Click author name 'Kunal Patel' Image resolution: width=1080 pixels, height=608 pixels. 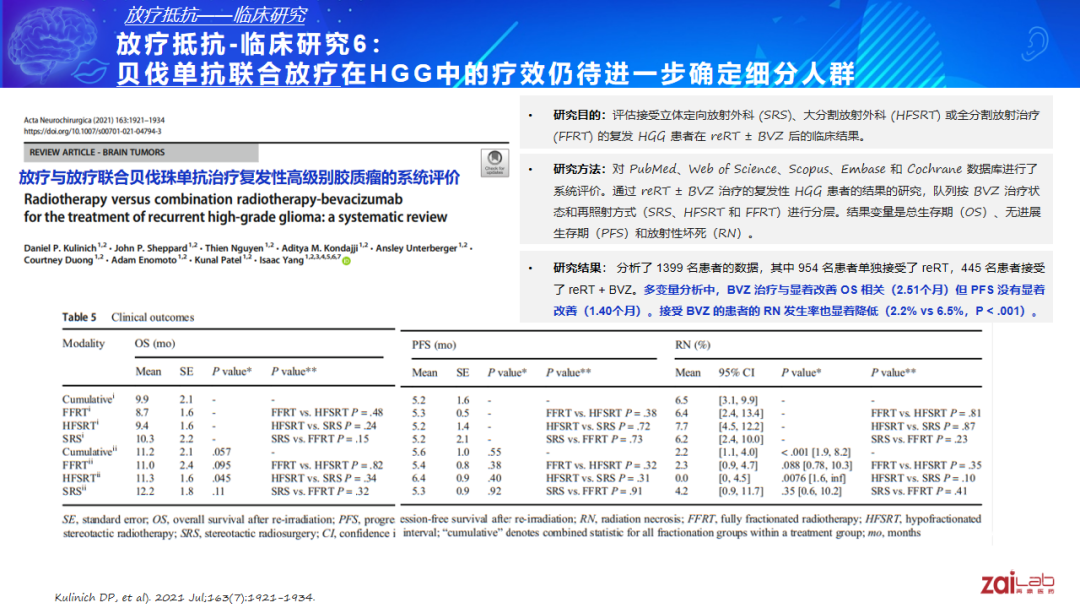(218, 260)
